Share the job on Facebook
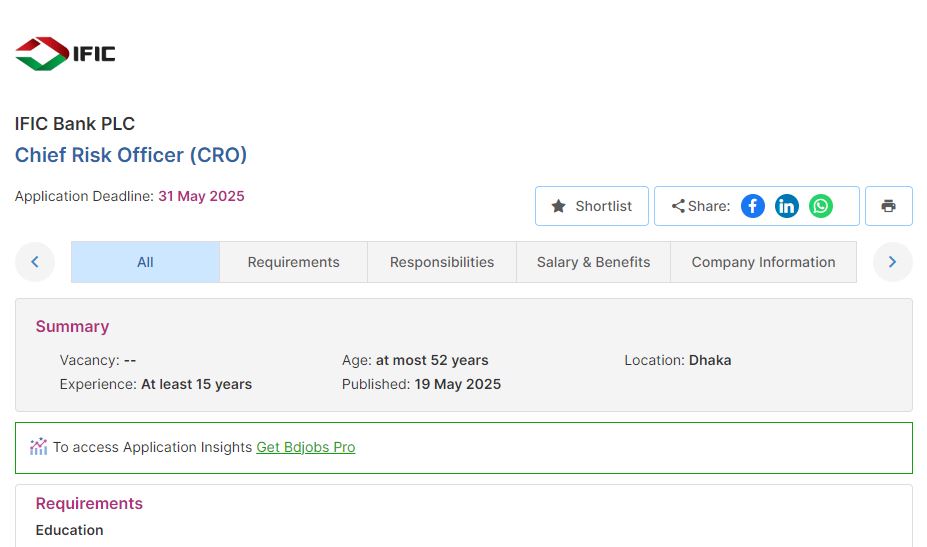 [752, 206]
